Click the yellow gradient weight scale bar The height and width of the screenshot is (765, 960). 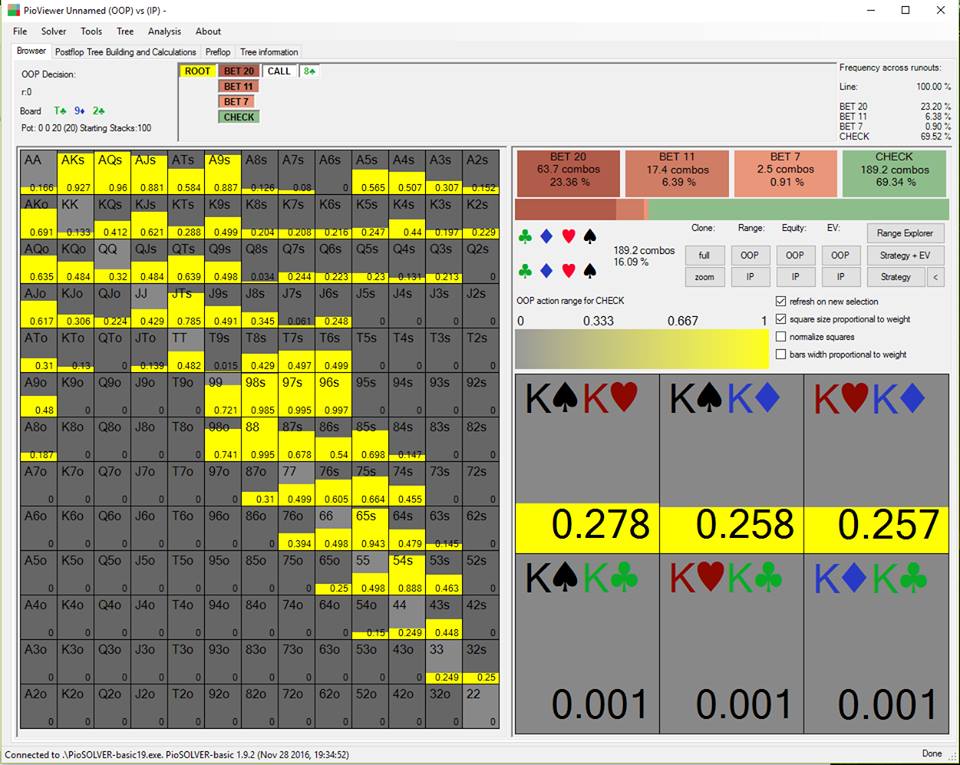(x=642, y=349)
